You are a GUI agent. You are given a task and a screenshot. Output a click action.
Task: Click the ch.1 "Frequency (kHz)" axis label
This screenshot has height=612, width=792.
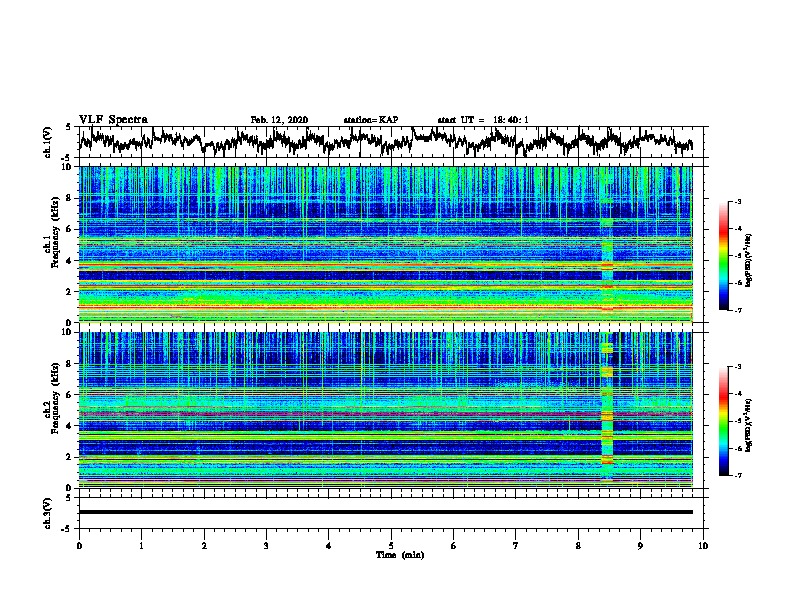[55, 232]
